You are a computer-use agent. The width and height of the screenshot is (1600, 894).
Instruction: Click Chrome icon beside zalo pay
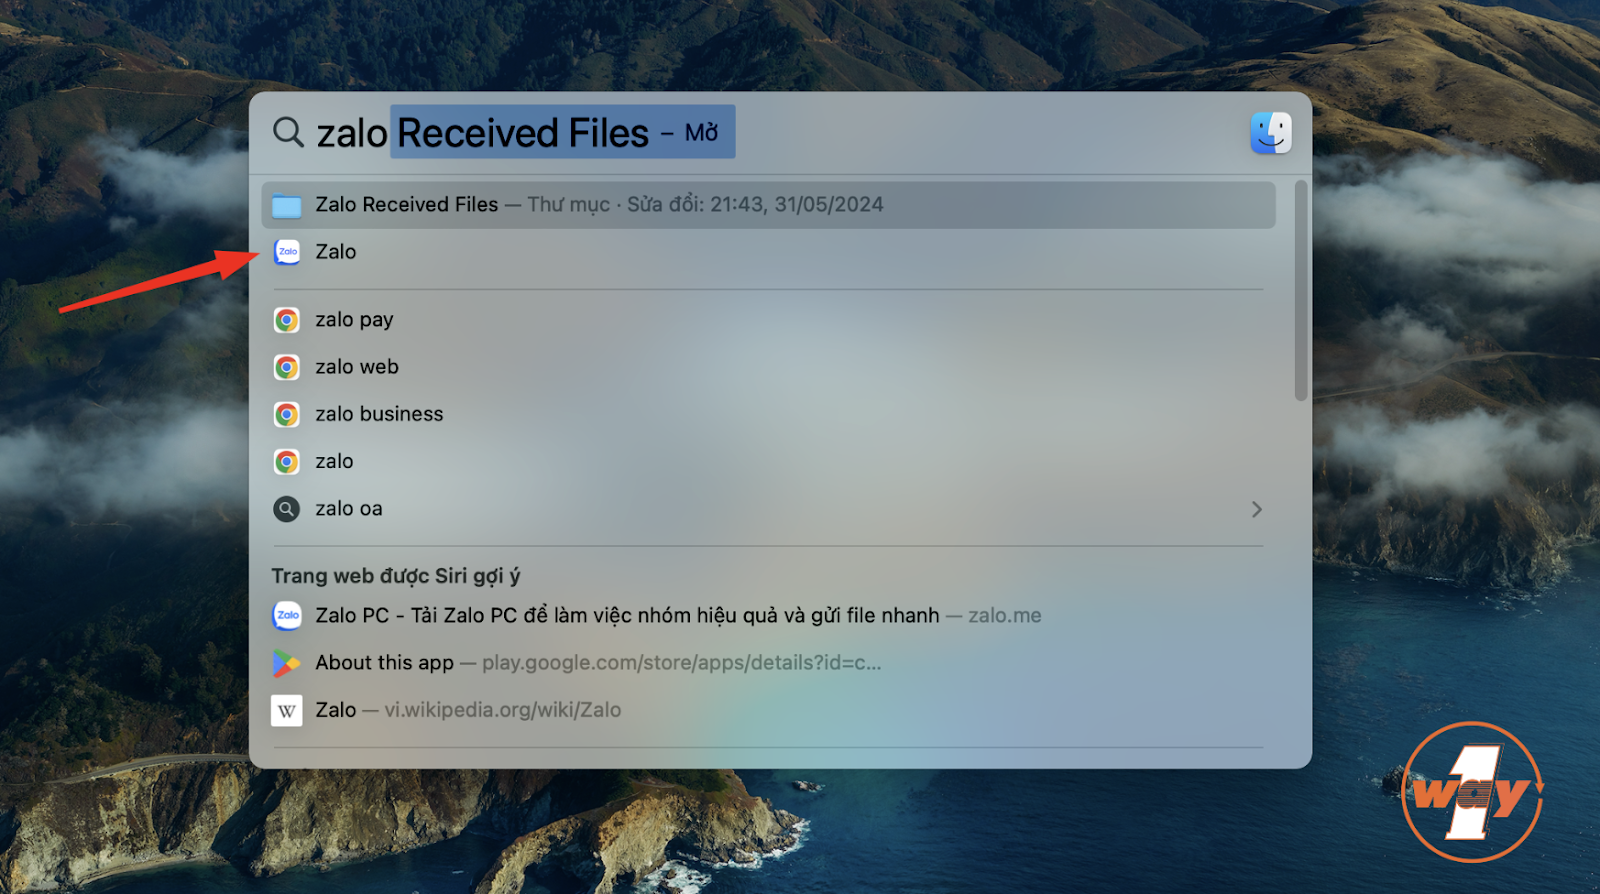(287, 320)
